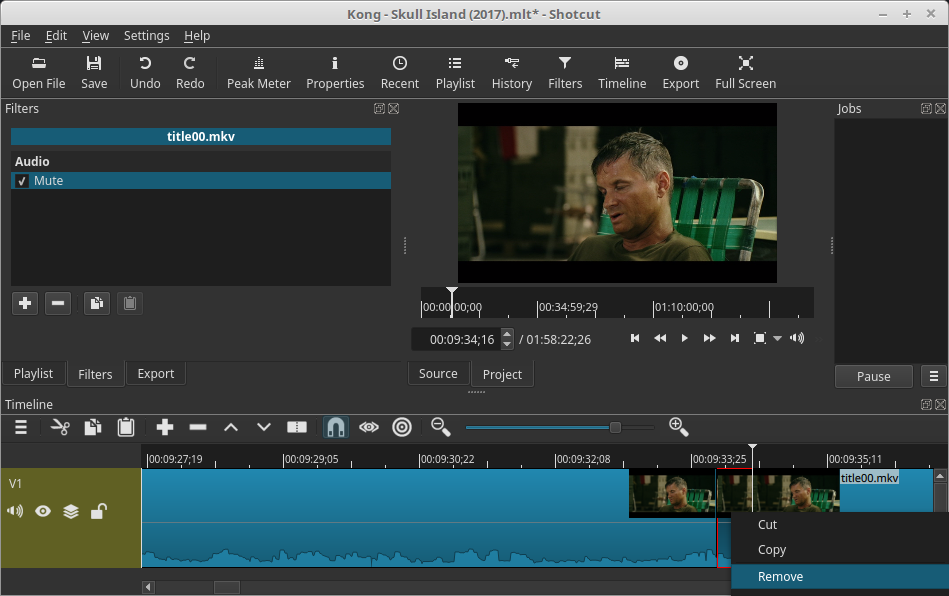Increment timecode with up stepper arrow
This screenshot has width=949, height=596.
[507, 333]
